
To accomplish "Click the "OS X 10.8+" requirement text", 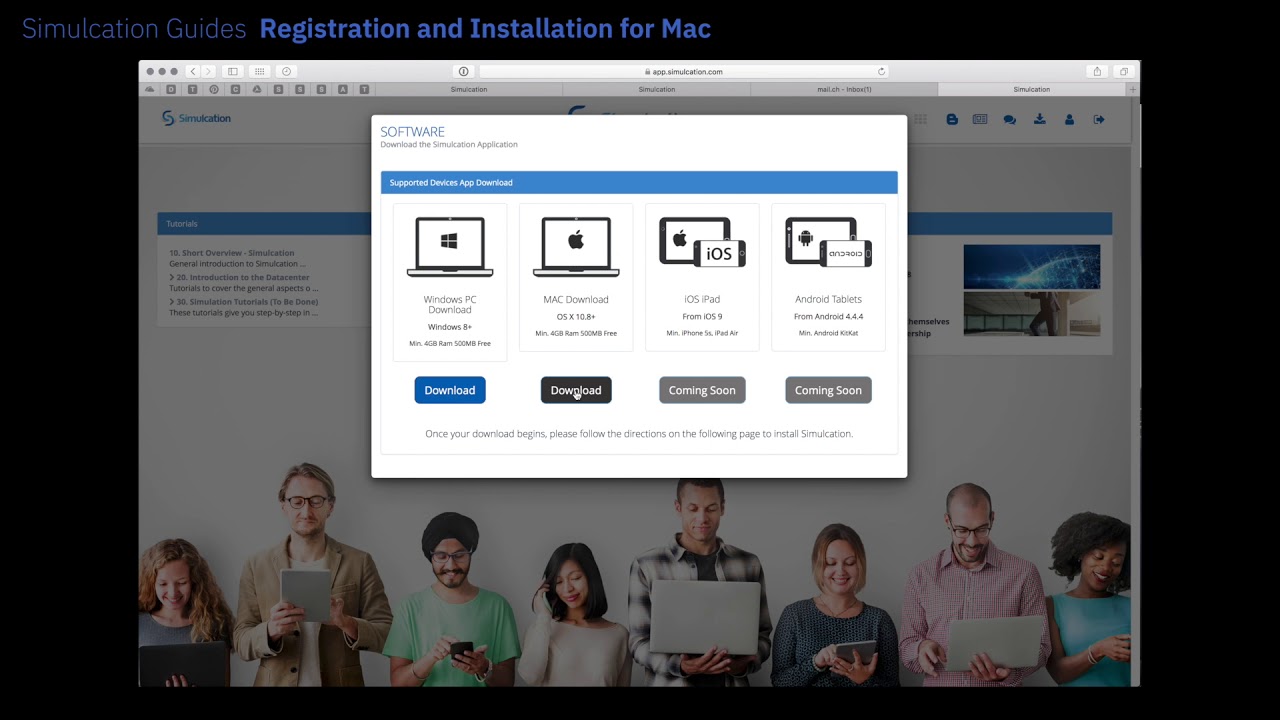I will [x=576, y=317].
